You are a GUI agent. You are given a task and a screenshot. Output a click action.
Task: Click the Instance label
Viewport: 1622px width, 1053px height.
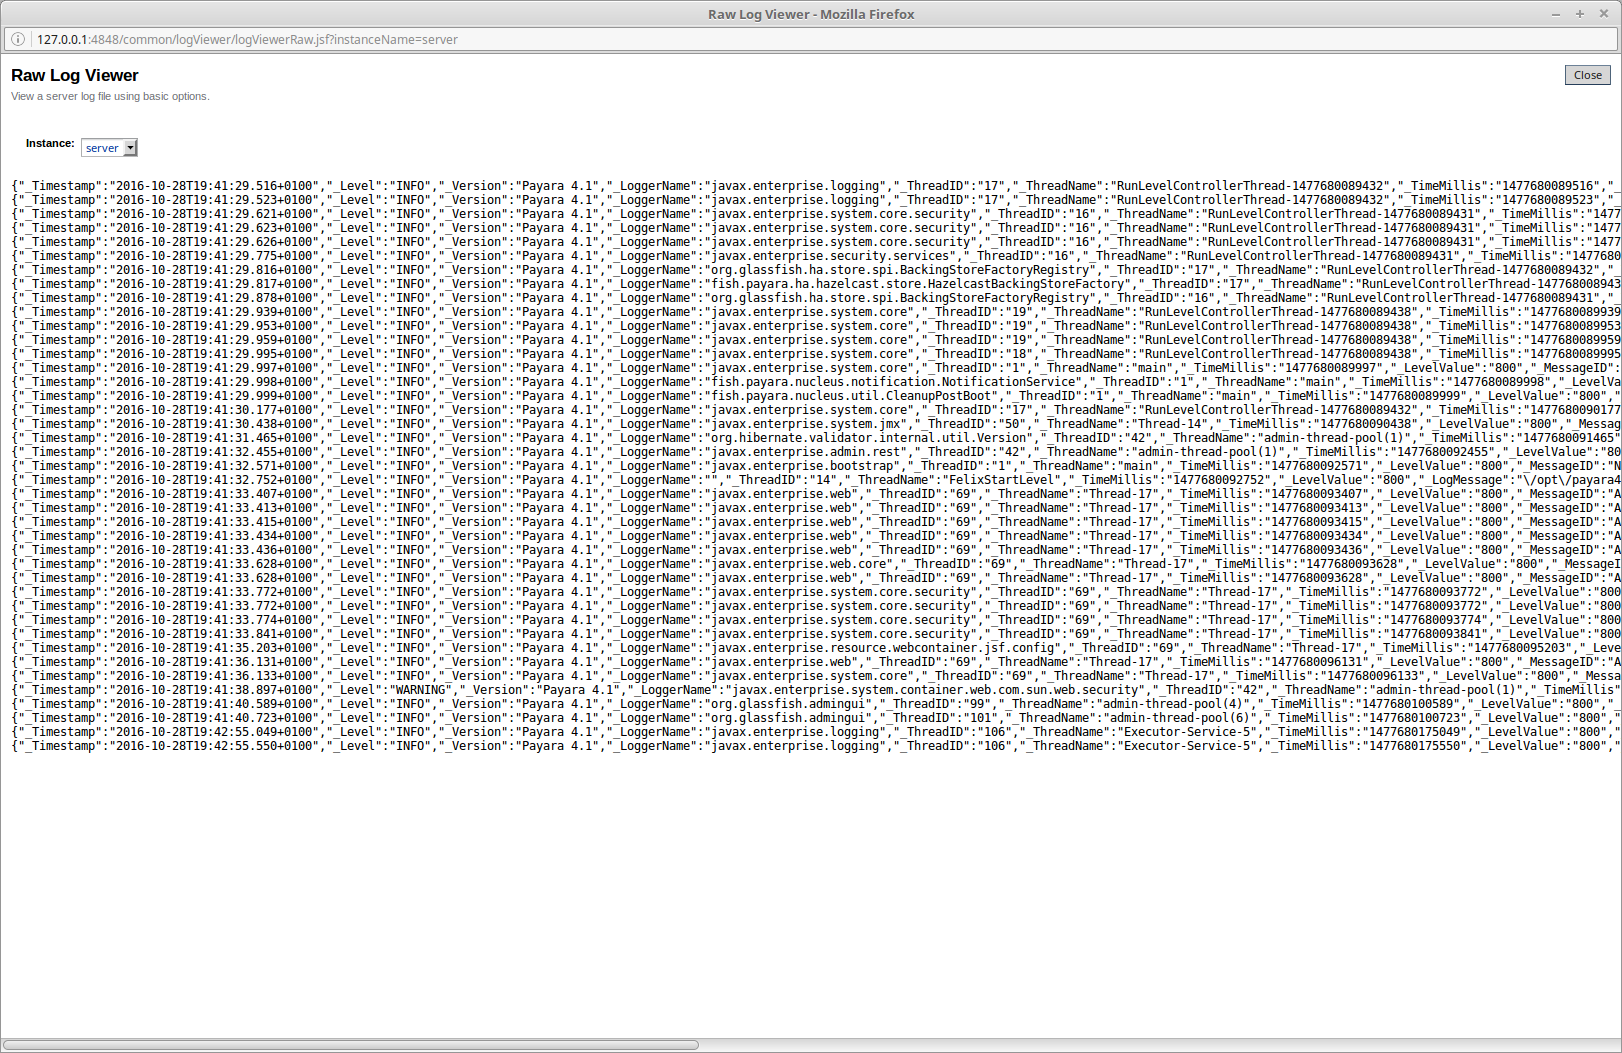click(49, 143)
